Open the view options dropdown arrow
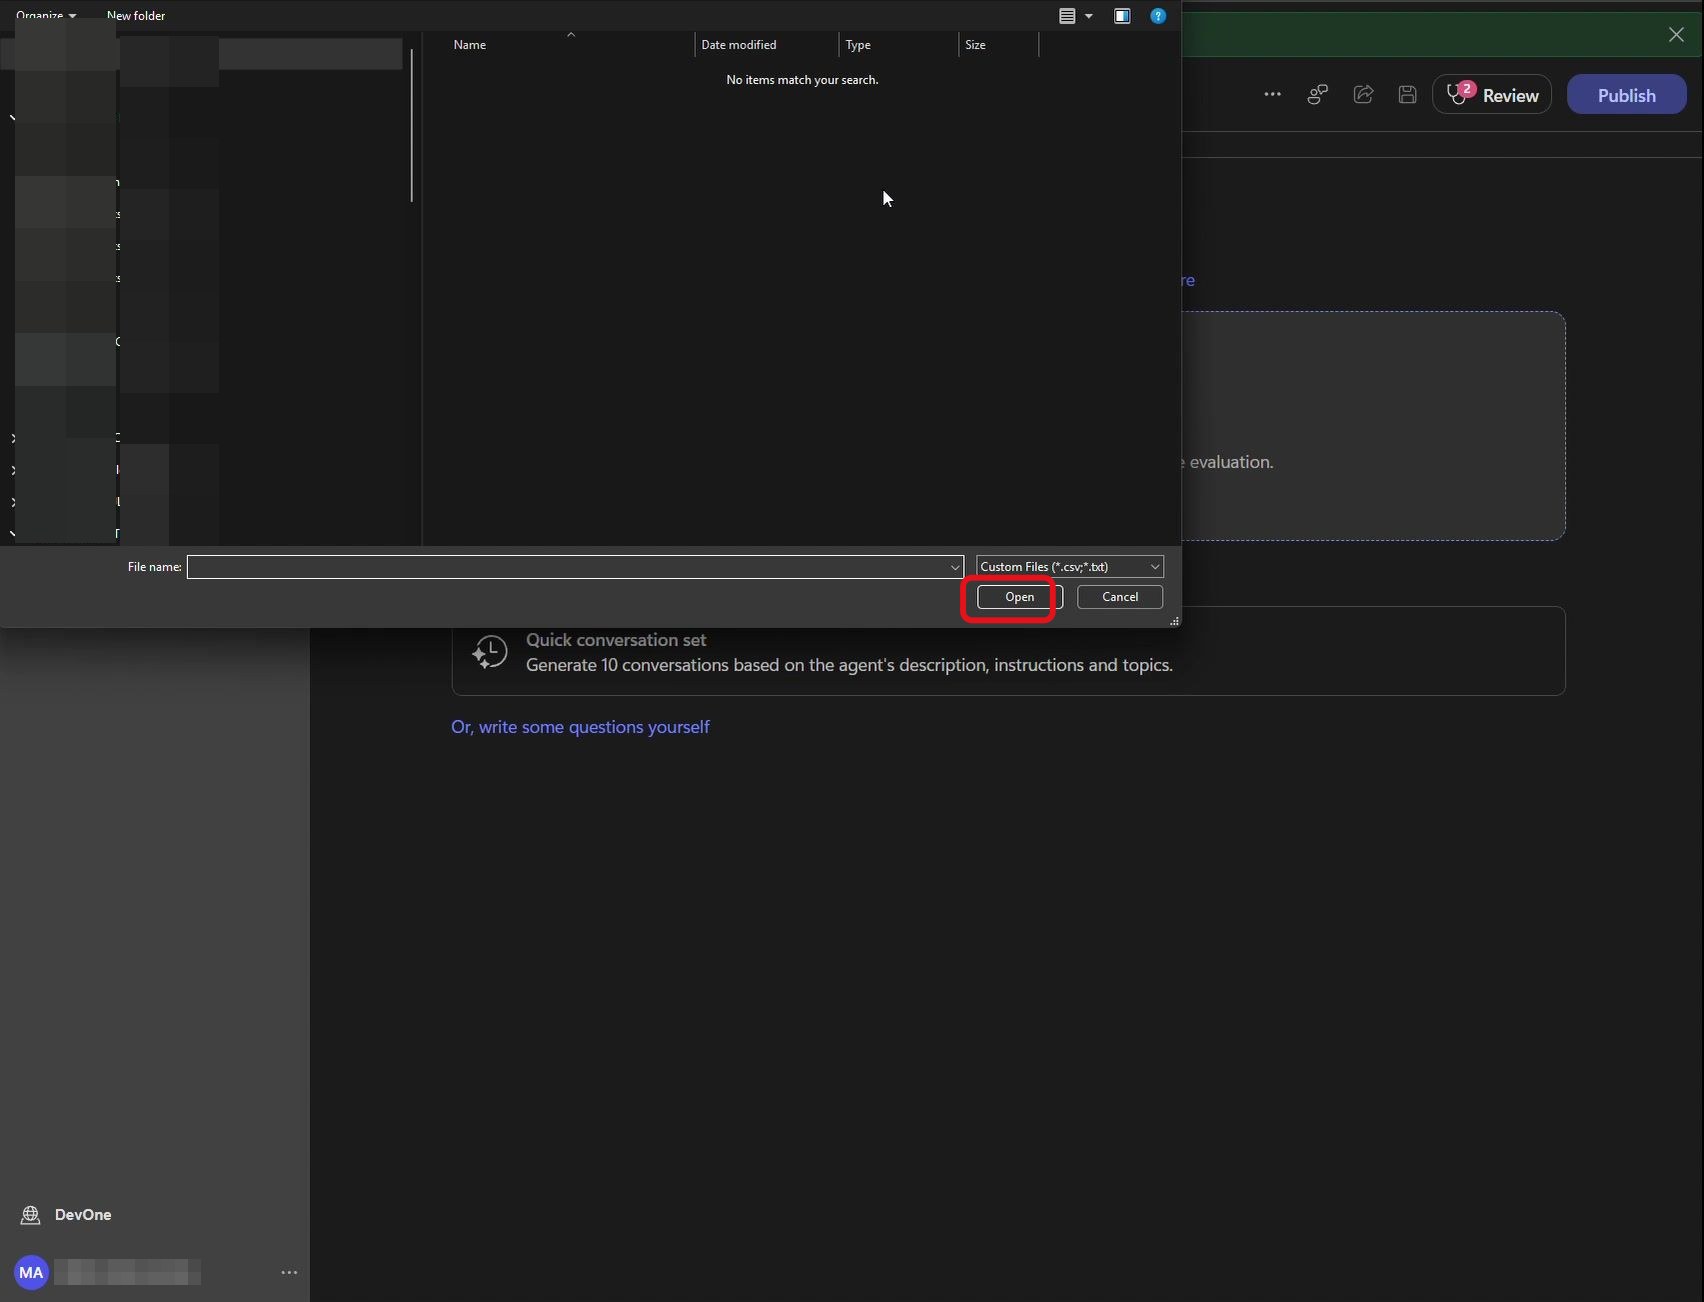Image resolution: width=1704 pixels, height=1302 pixels. pyautogui.click(x=1089, y=16)
